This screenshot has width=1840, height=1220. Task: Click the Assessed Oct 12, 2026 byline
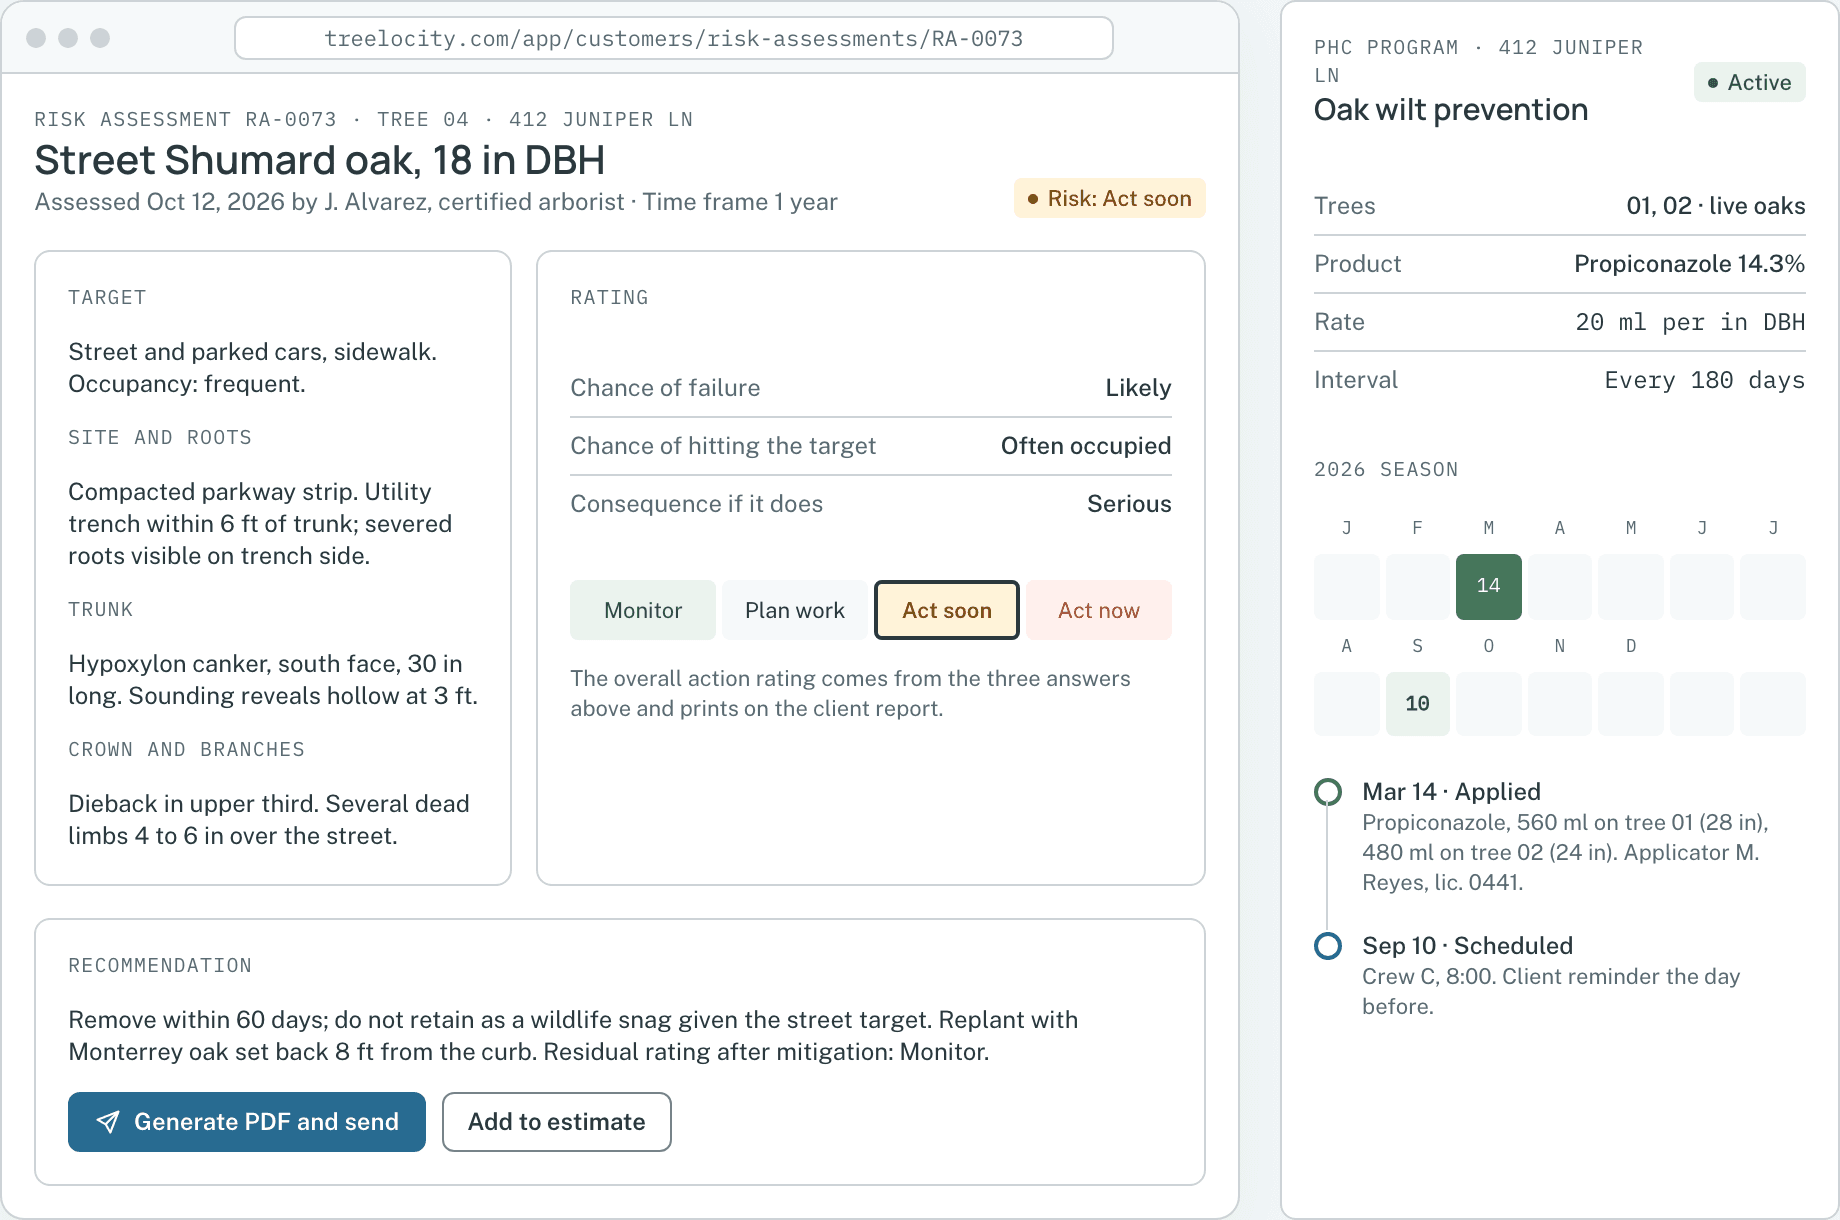(436, 202)
